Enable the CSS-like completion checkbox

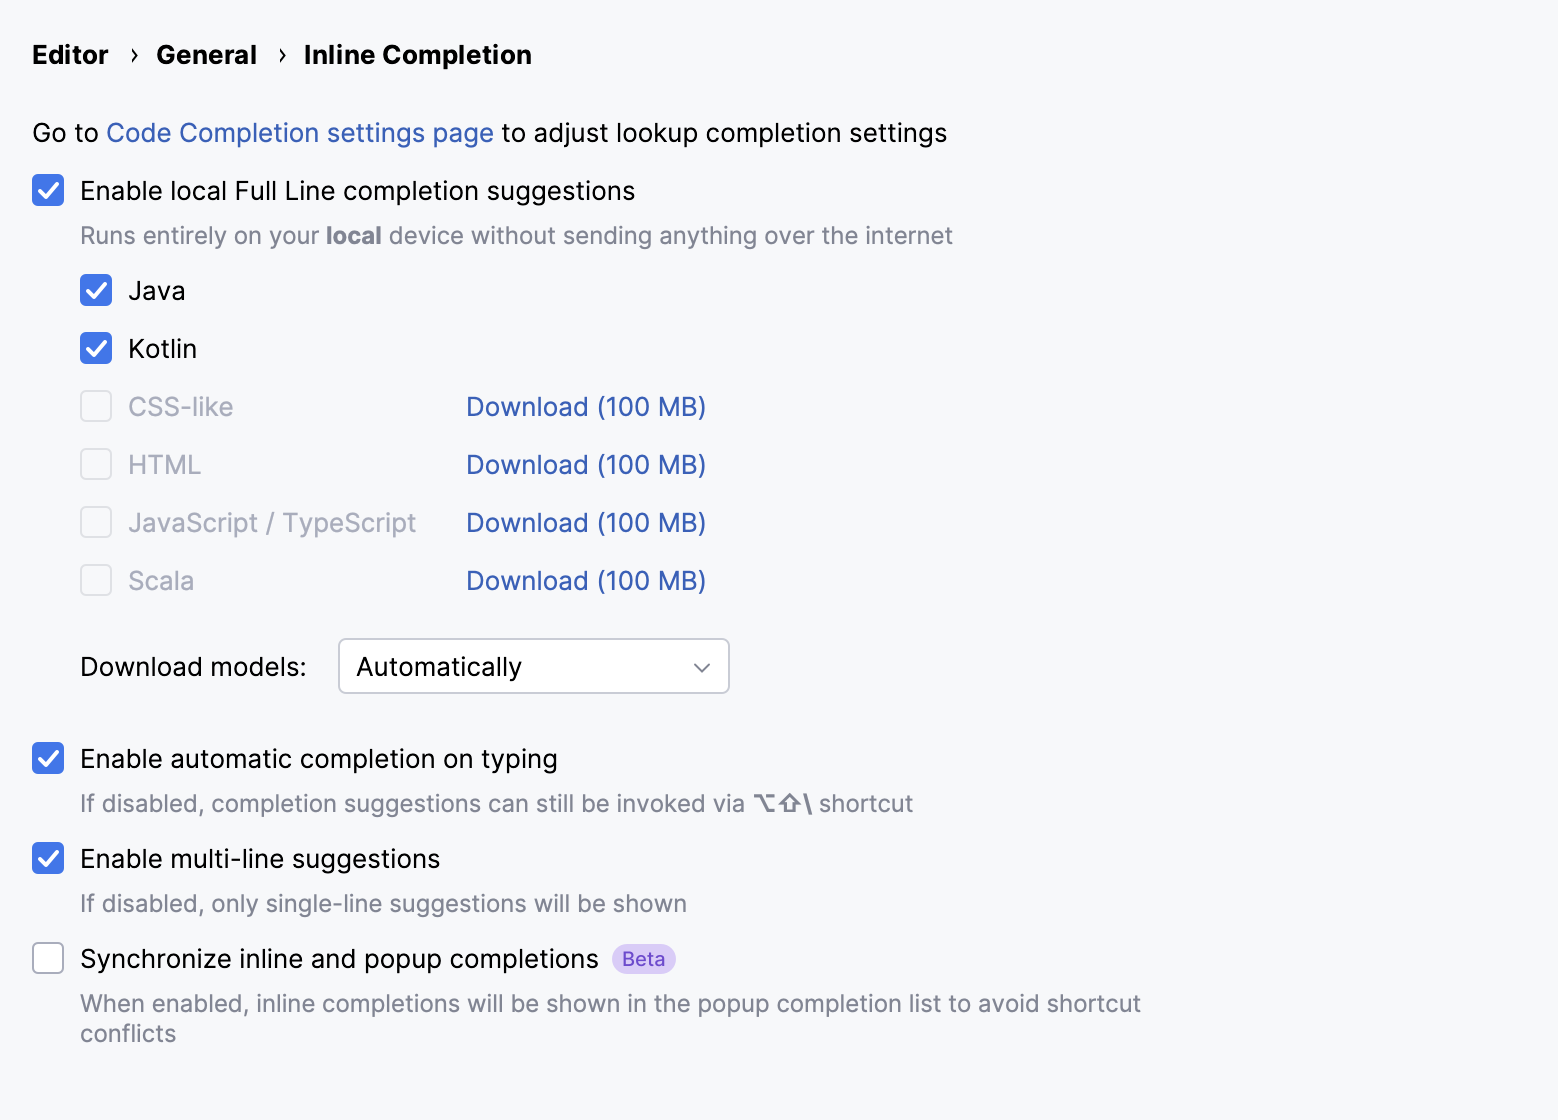(95, 406)
